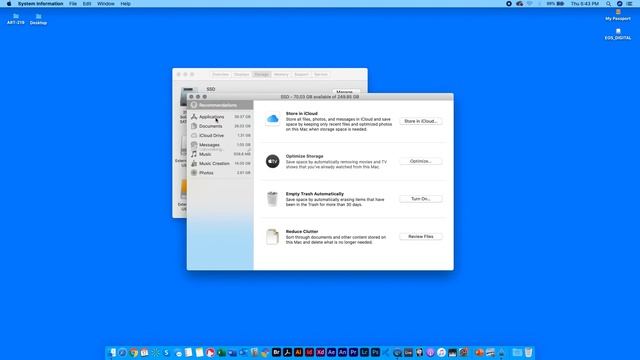Click the Optimize button
The height and width of the screenshot is (360, 640).
tap(420, 161)
